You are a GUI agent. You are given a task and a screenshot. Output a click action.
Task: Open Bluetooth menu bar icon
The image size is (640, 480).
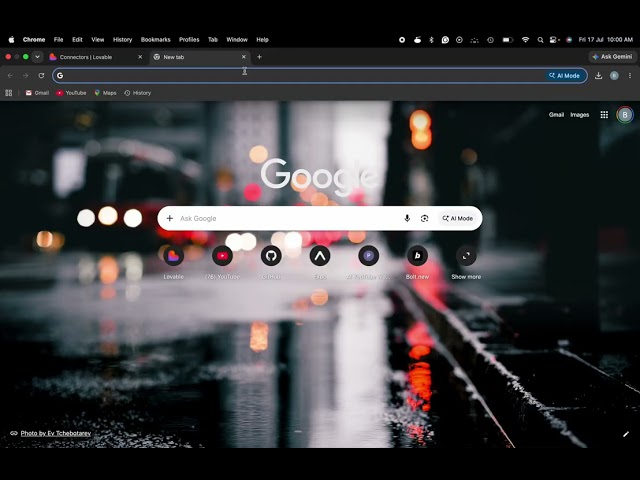pyautogui.click(x=431, y=40)
